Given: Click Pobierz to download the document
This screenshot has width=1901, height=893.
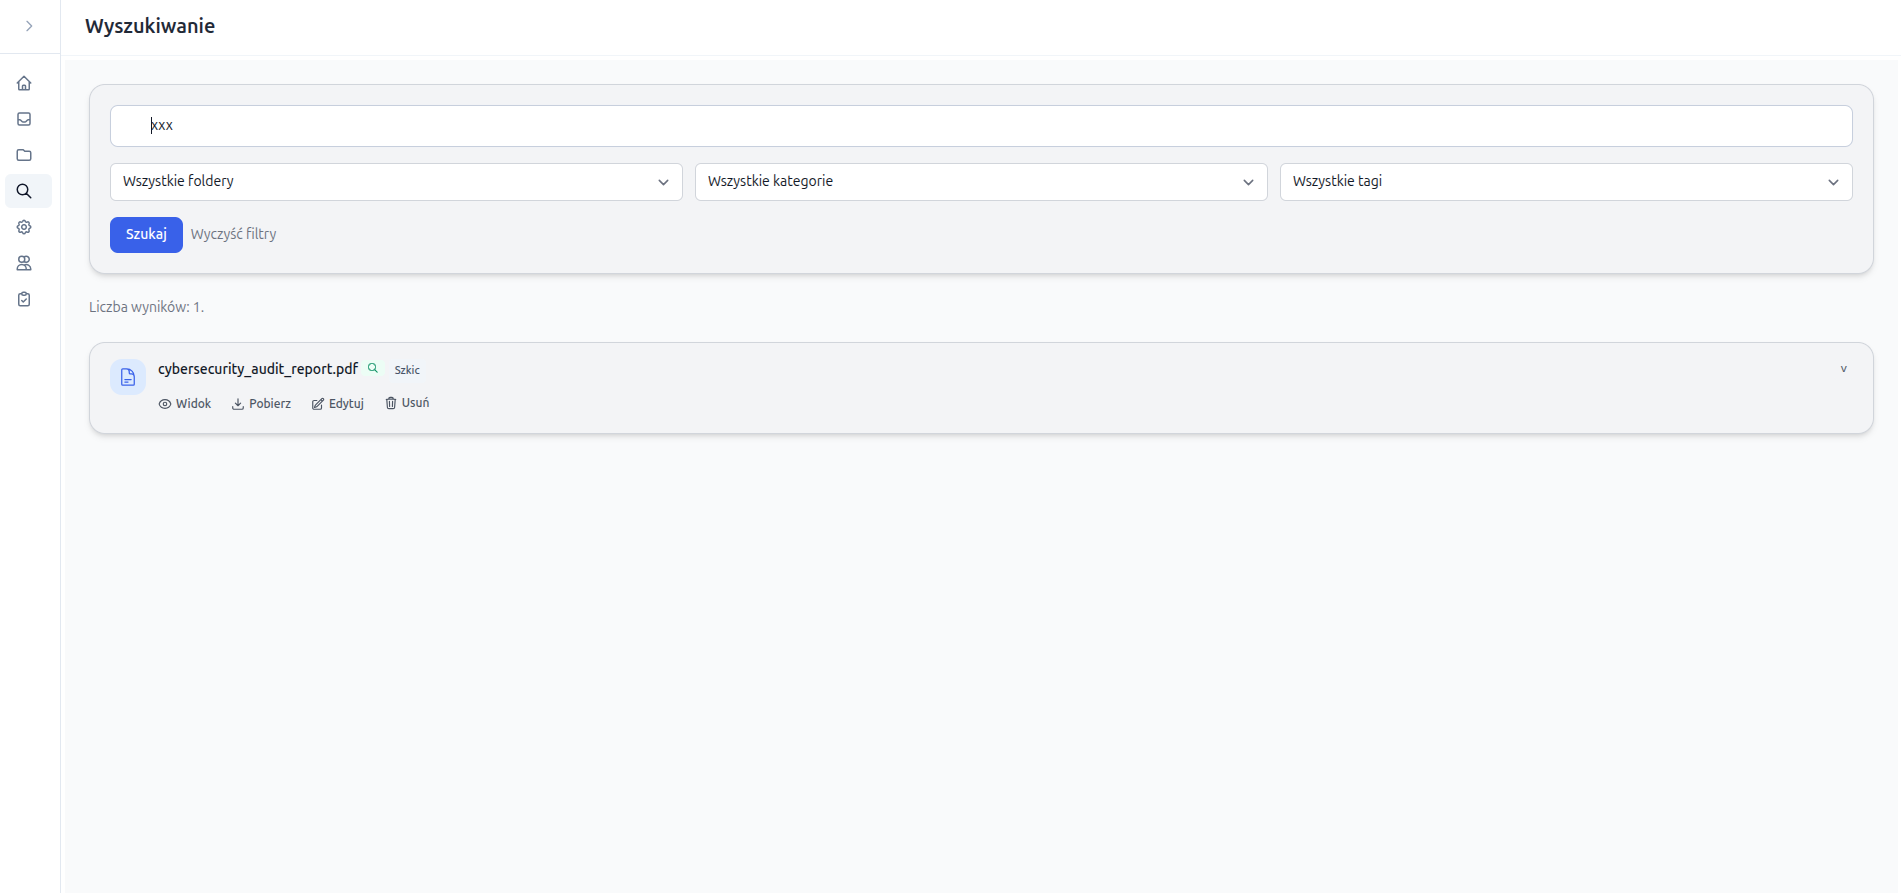Looking at the screenshot, I should click(261, 404).
